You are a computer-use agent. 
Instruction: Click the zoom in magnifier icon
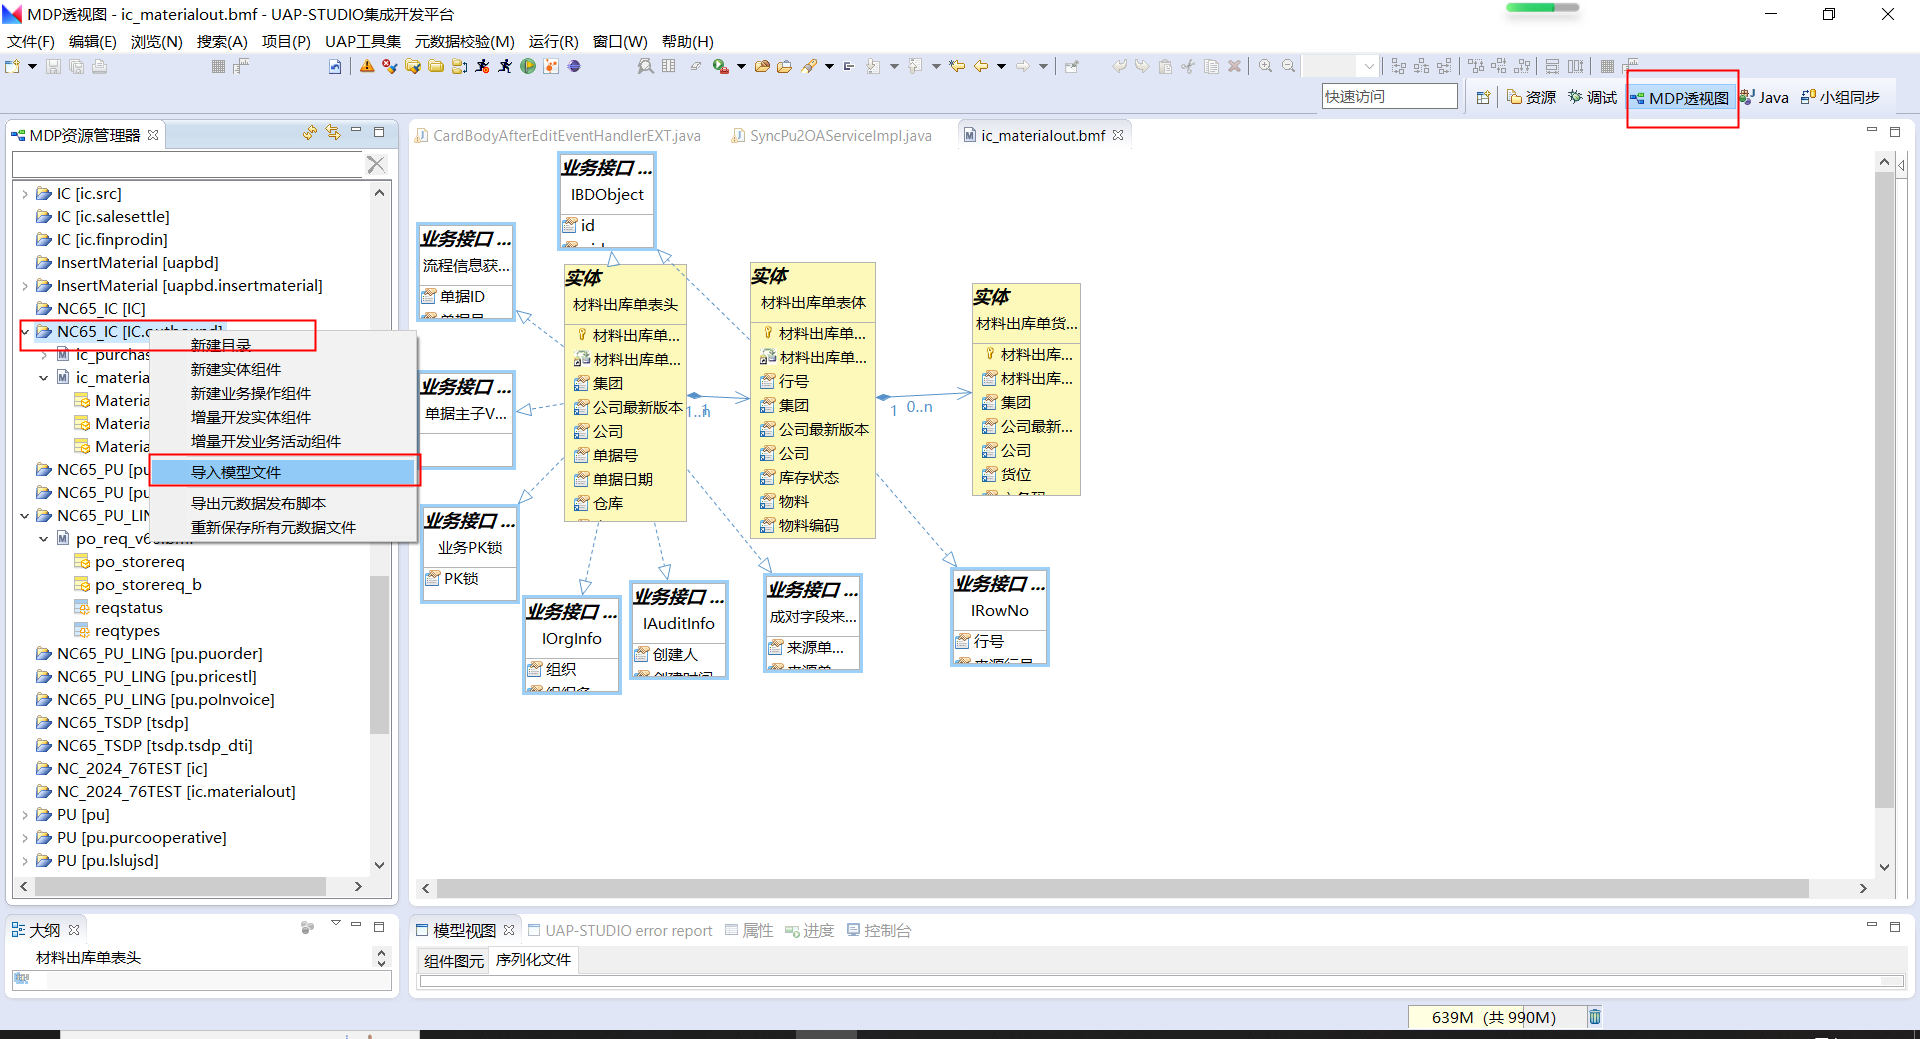click(x=1265, y=66)
